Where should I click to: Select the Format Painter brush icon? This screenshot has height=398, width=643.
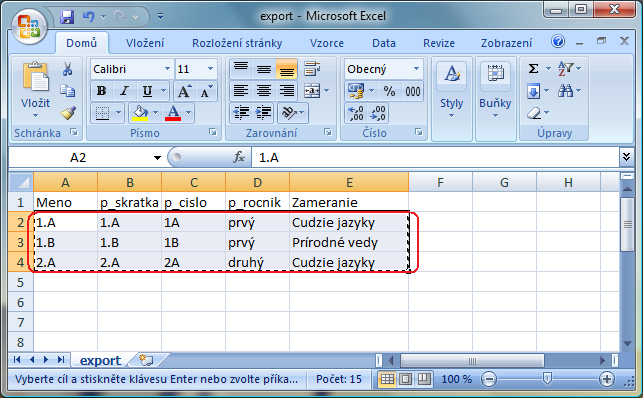(x=68, y=113)
